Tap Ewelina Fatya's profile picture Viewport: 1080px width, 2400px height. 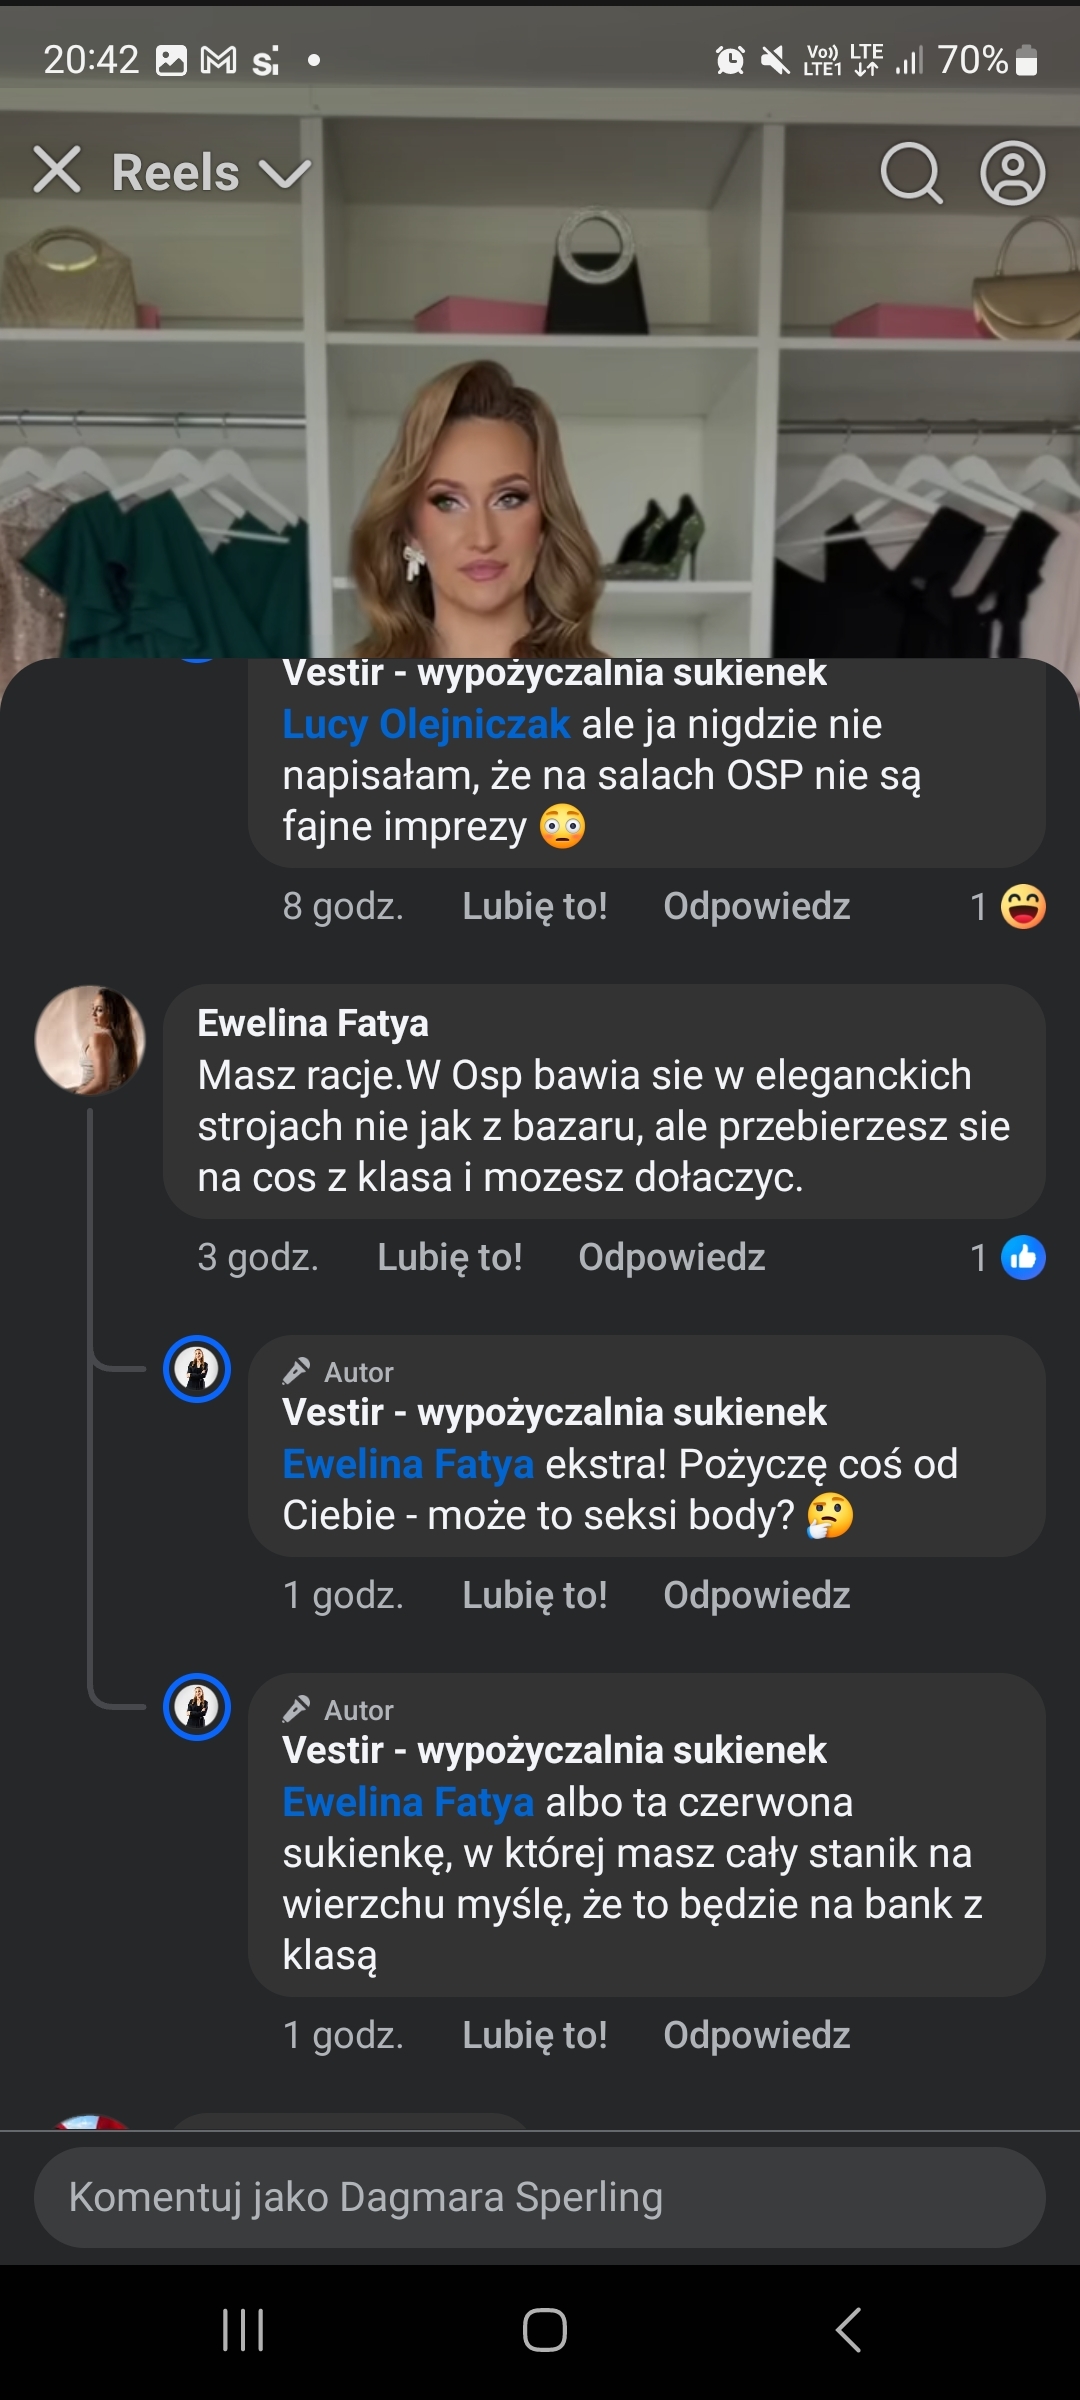[90, 1040]
